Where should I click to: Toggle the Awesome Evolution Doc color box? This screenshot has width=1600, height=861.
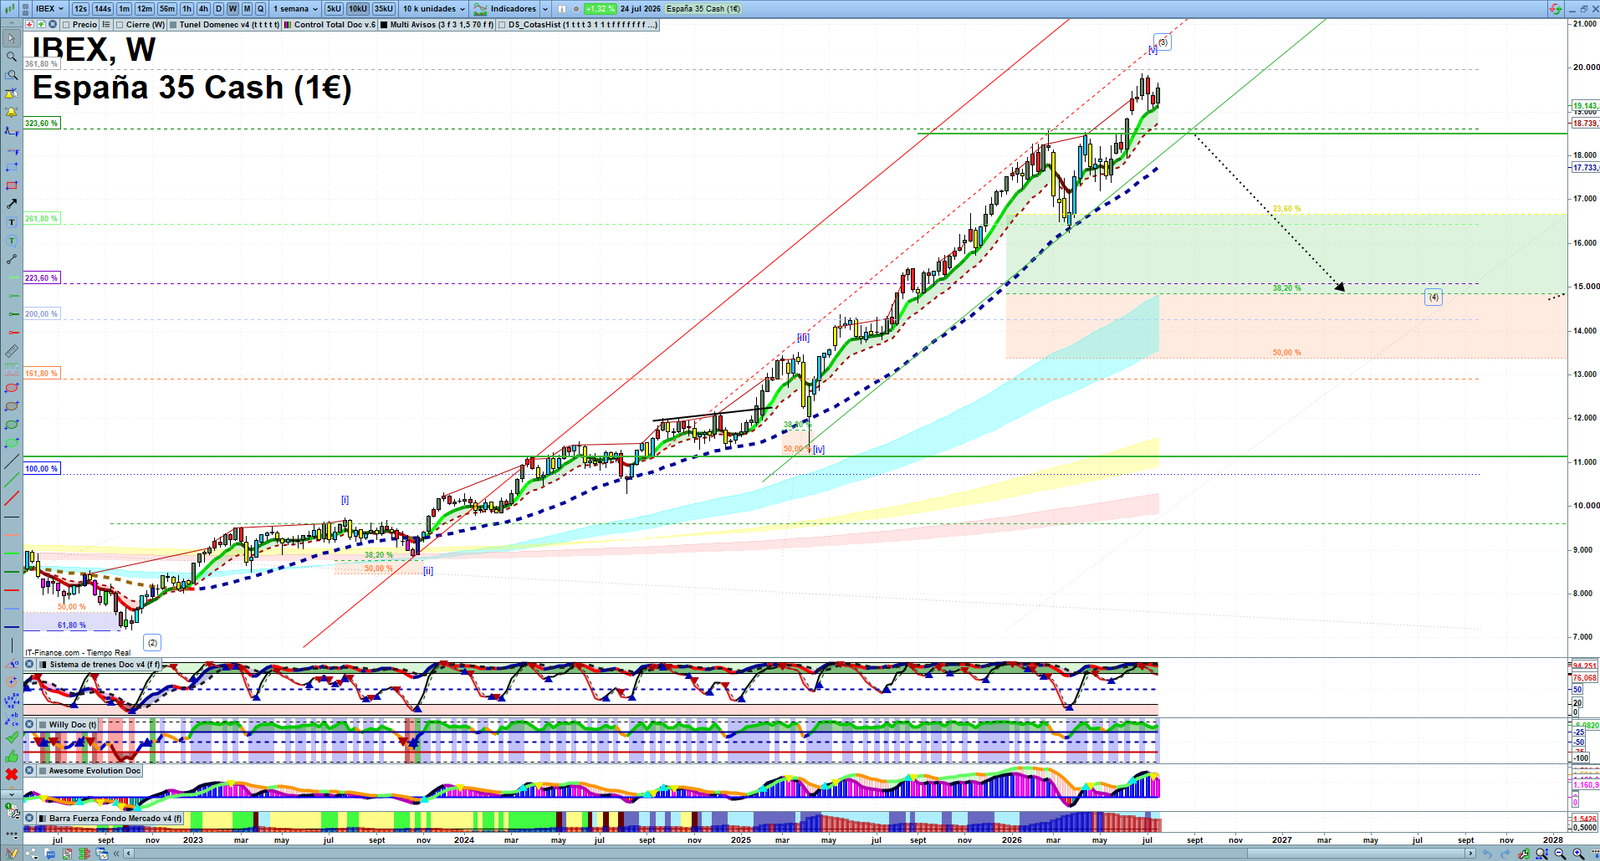pyautogui.click(x=43, y=770)
